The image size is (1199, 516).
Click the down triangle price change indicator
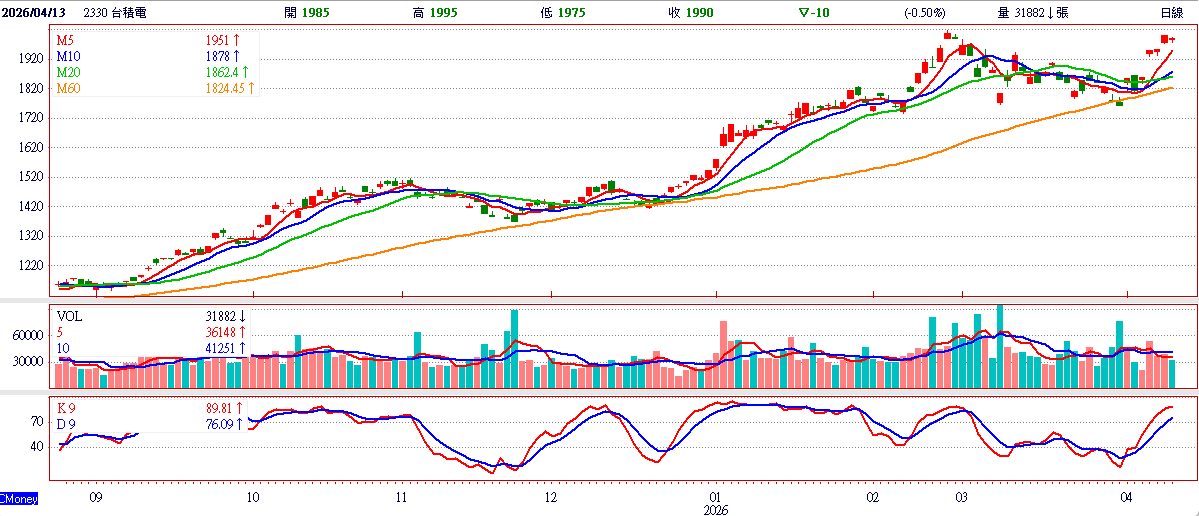805,12
